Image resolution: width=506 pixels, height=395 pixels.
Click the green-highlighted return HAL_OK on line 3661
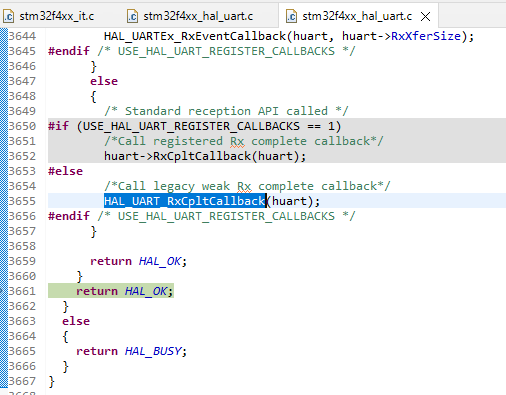pyautogui.click(x=125, y=291)
